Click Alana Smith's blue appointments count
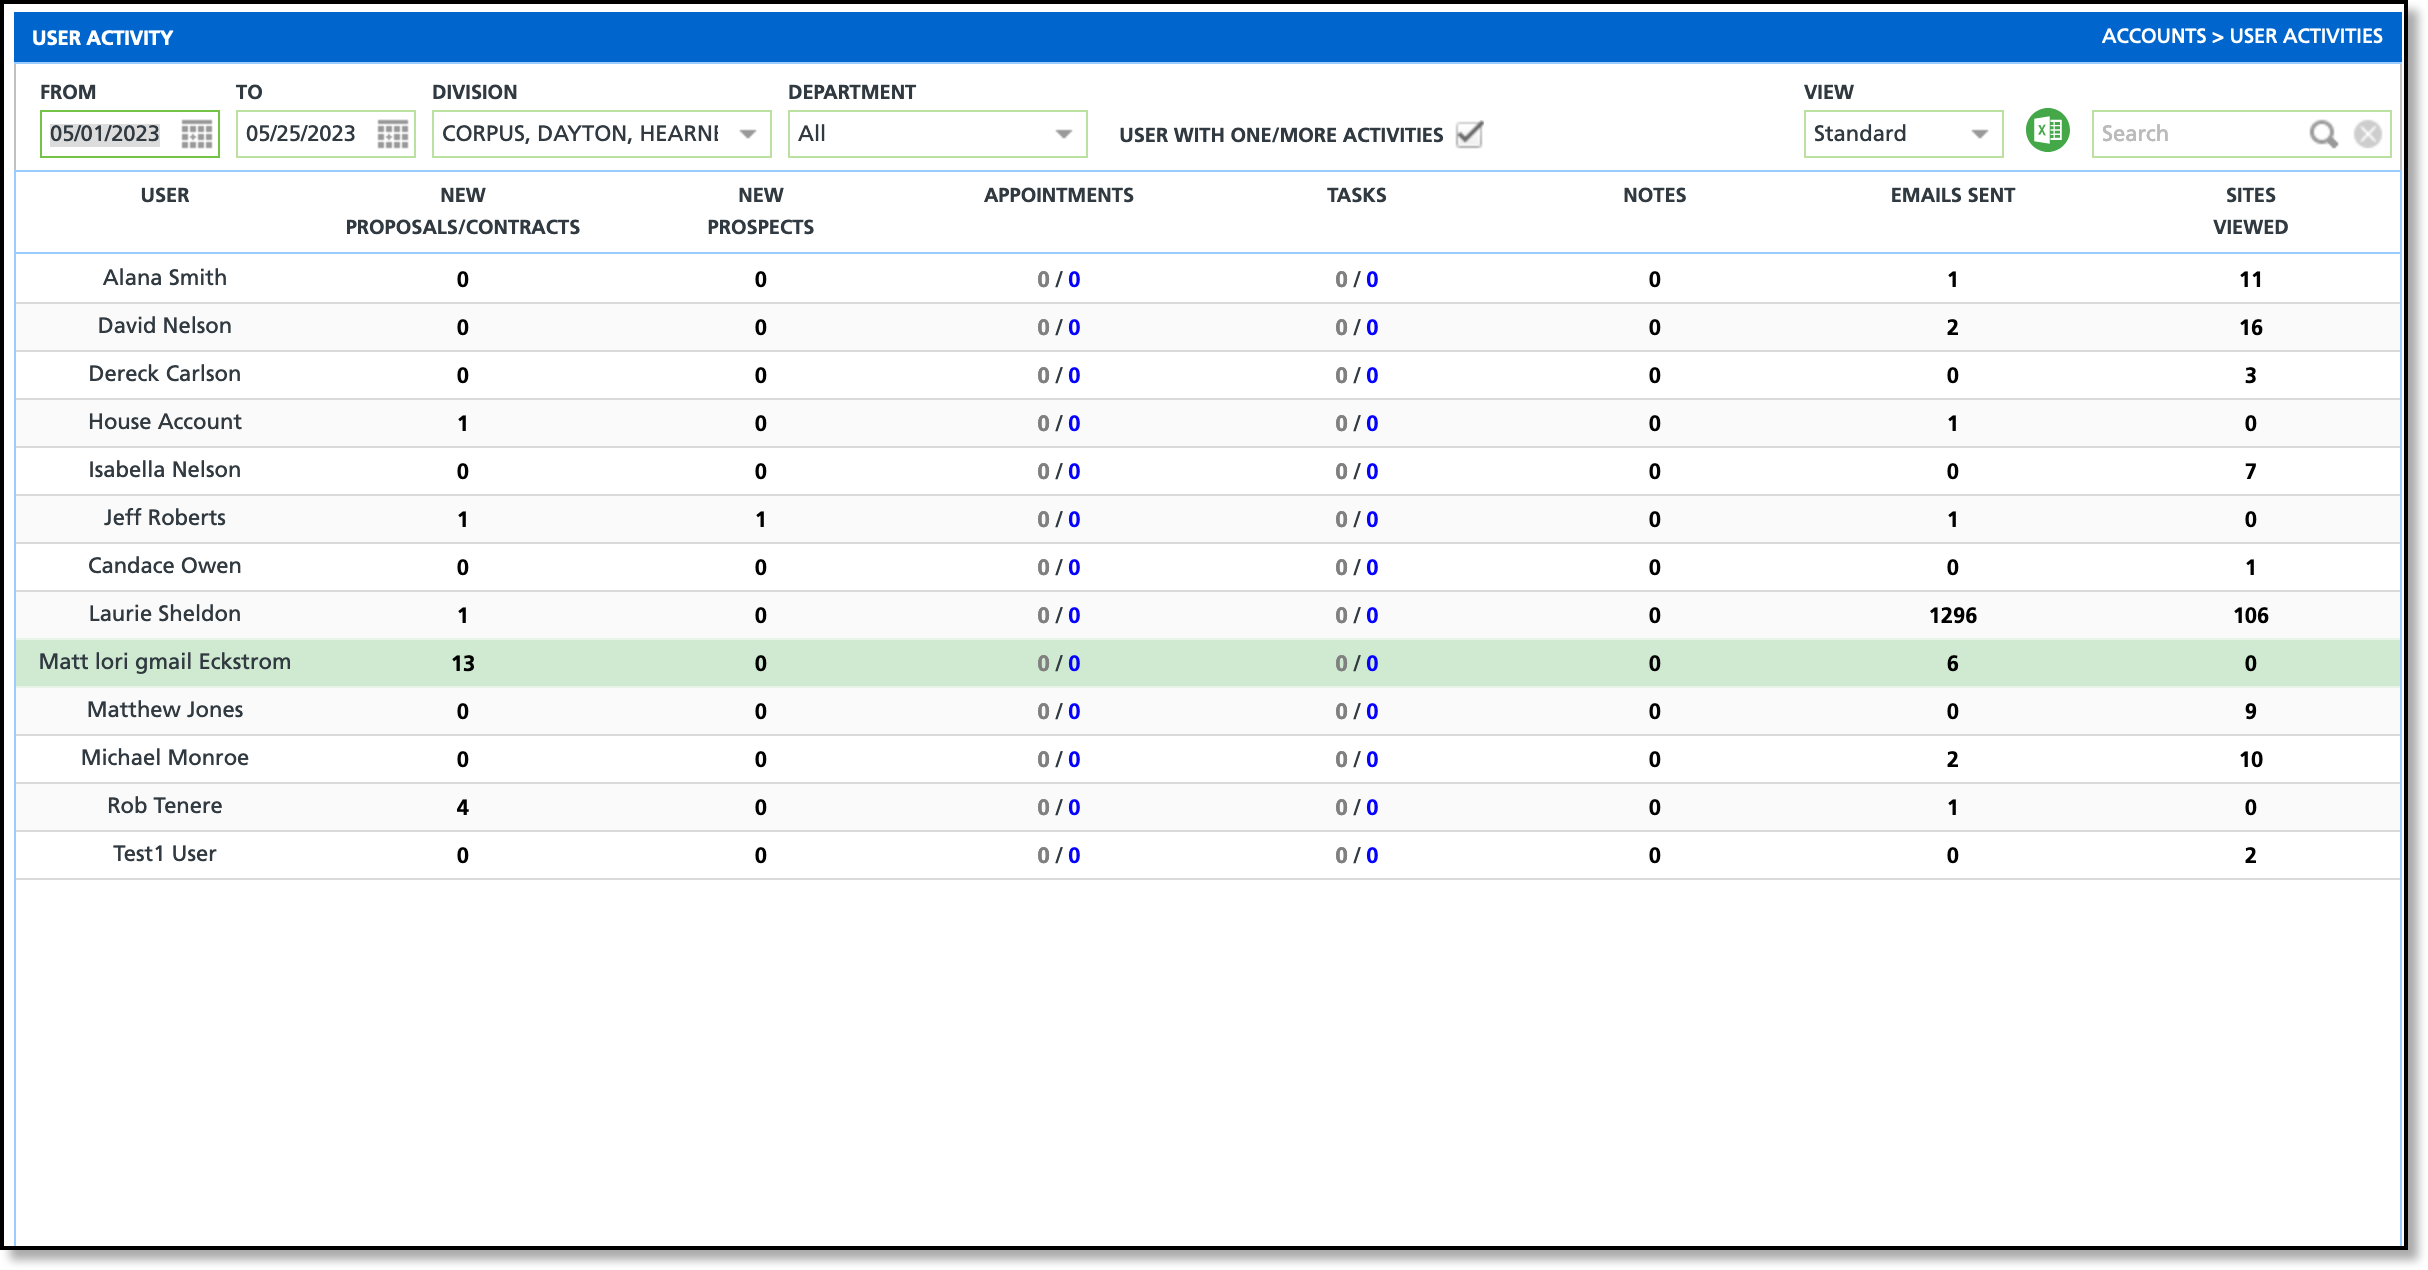Viewport: 2428px width, 1270px height. 1074,280
